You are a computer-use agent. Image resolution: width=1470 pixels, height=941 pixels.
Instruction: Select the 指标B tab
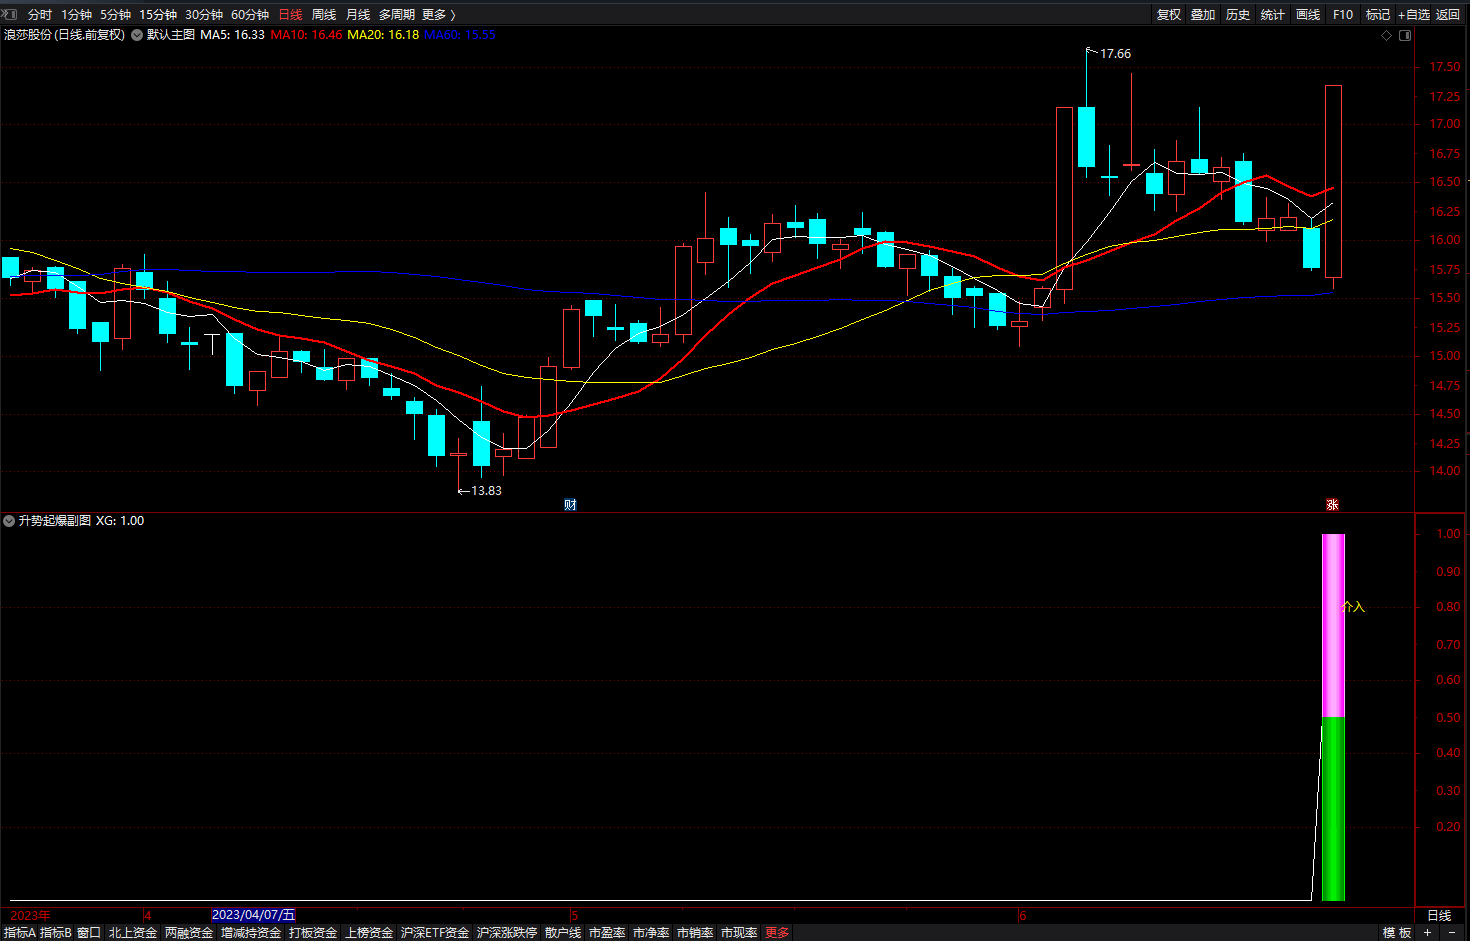56,933
